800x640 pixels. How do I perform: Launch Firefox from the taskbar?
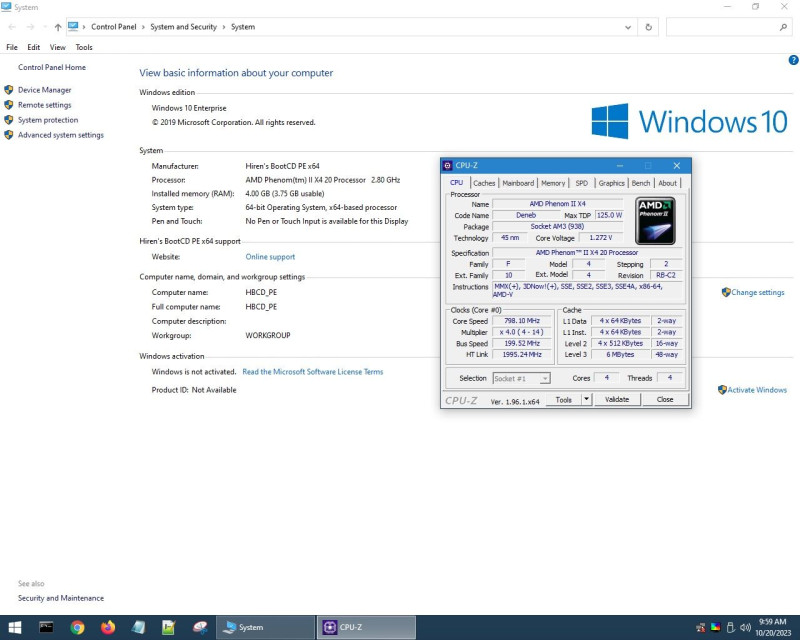[x=108, y=627]
